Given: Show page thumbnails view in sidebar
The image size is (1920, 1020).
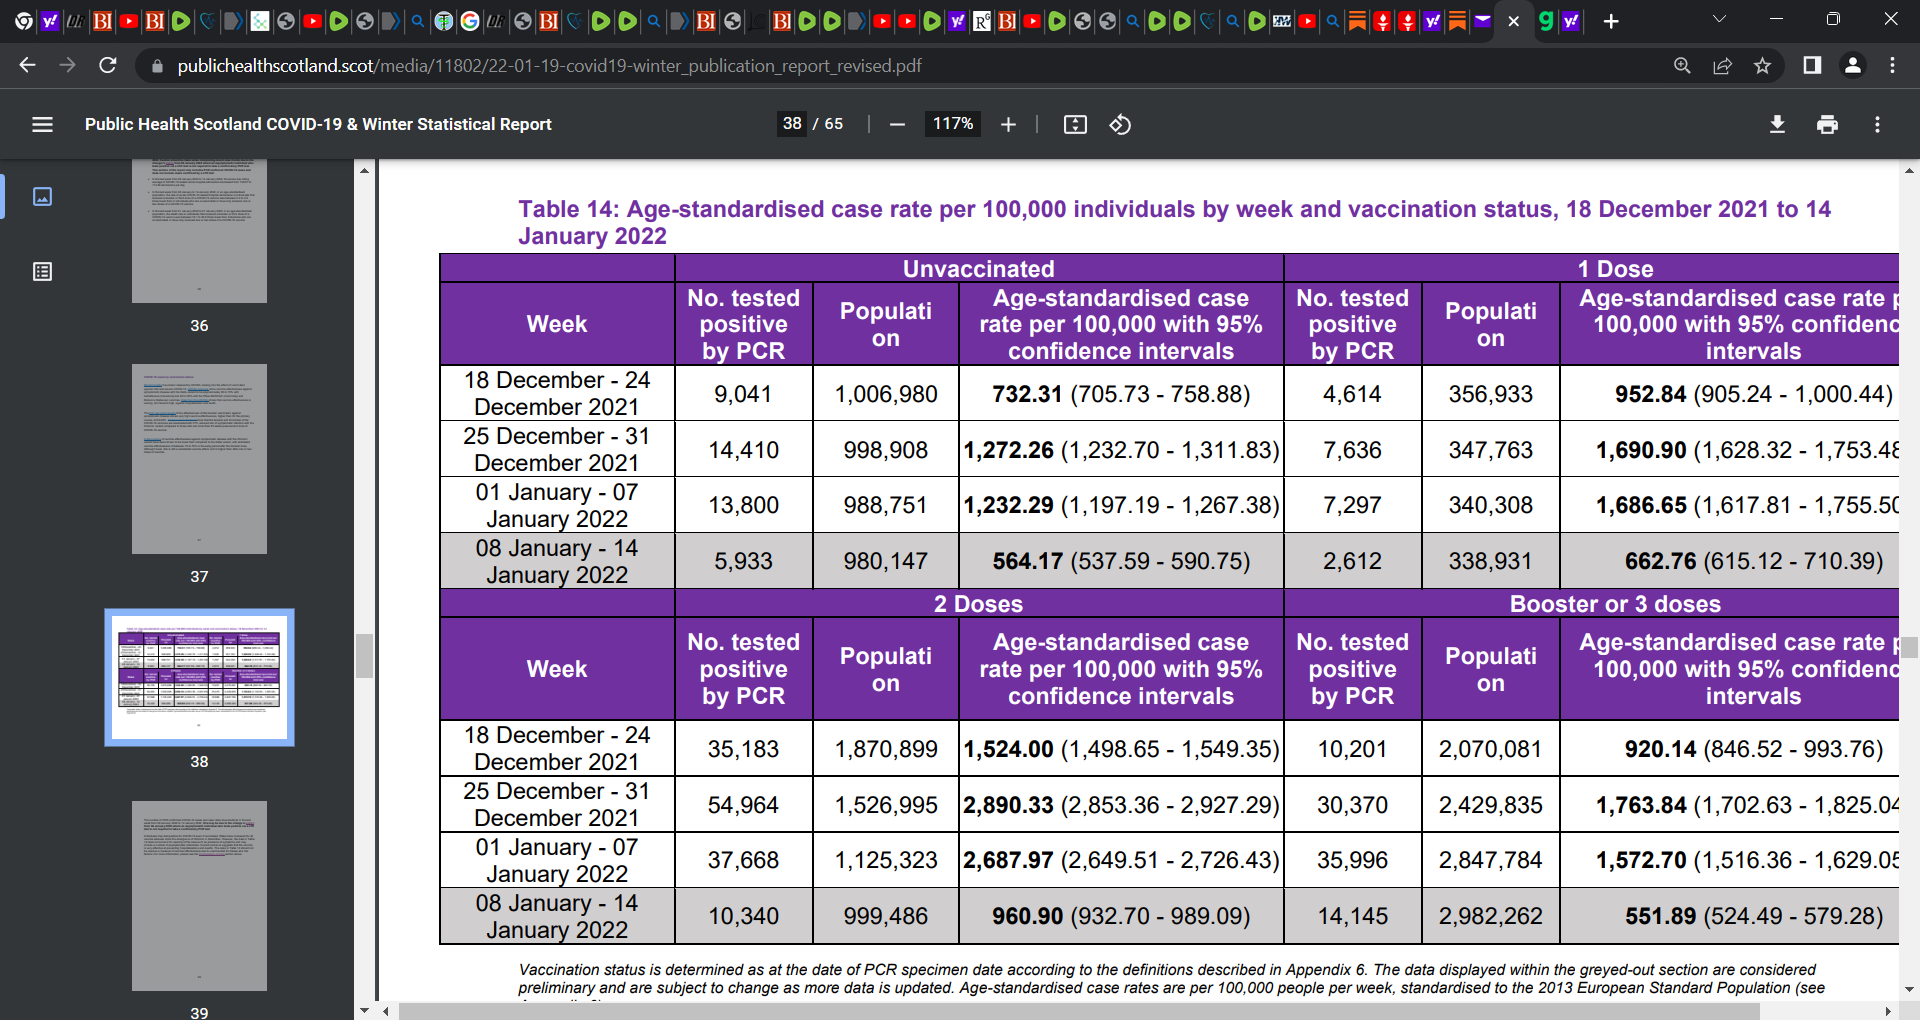Looking at the screenshot, I should tap(42, 196).
